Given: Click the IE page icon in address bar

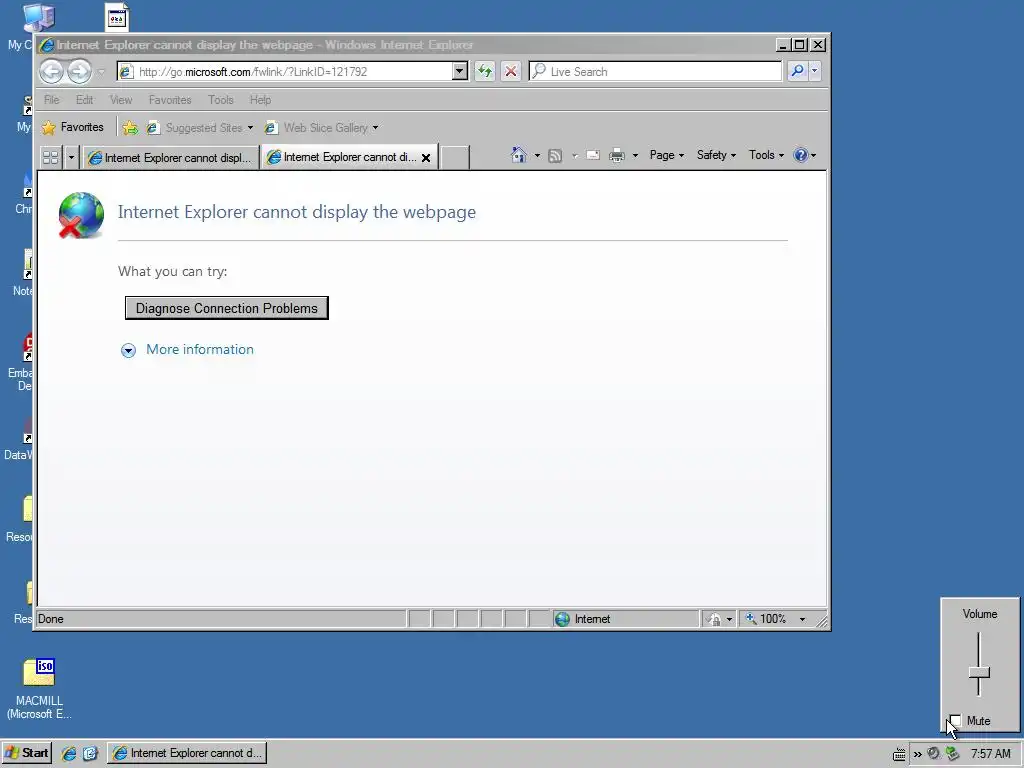Looking at the screenshot, I should tap(127, 71).
